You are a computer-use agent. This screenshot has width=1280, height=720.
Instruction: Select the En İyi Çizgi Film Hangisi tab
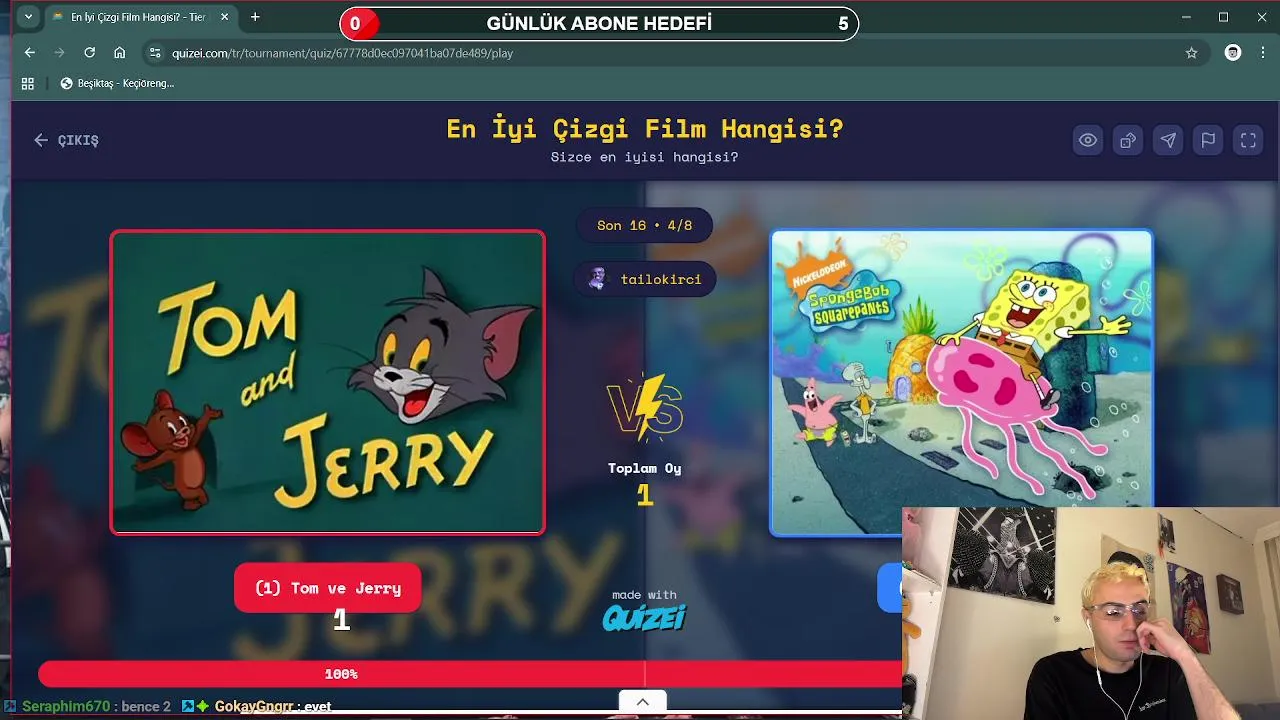(138, 17)
